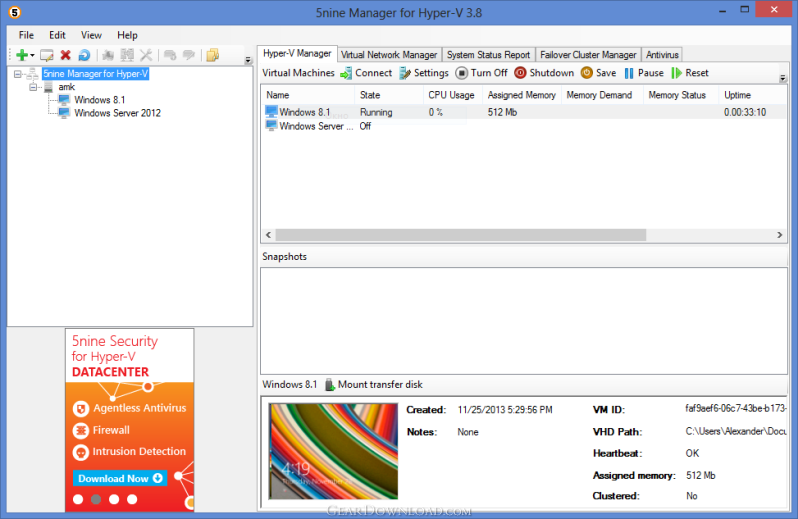Click the grey second carousel dot in ad
This screenshot has height=519, width=798.
pos(96,500)
